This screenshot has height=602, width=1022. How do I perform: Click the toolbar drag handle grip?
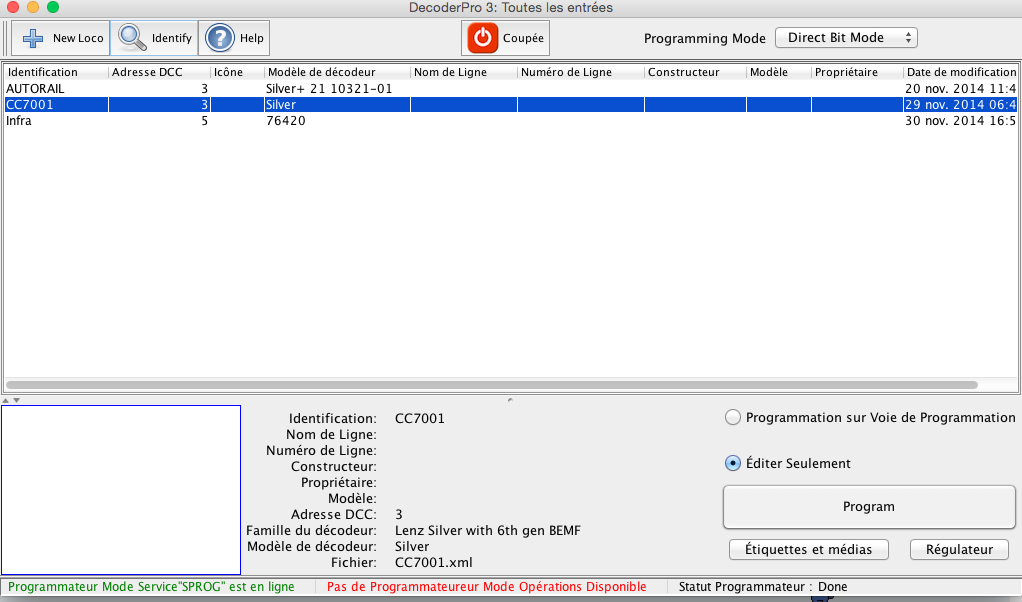[7, 38]
